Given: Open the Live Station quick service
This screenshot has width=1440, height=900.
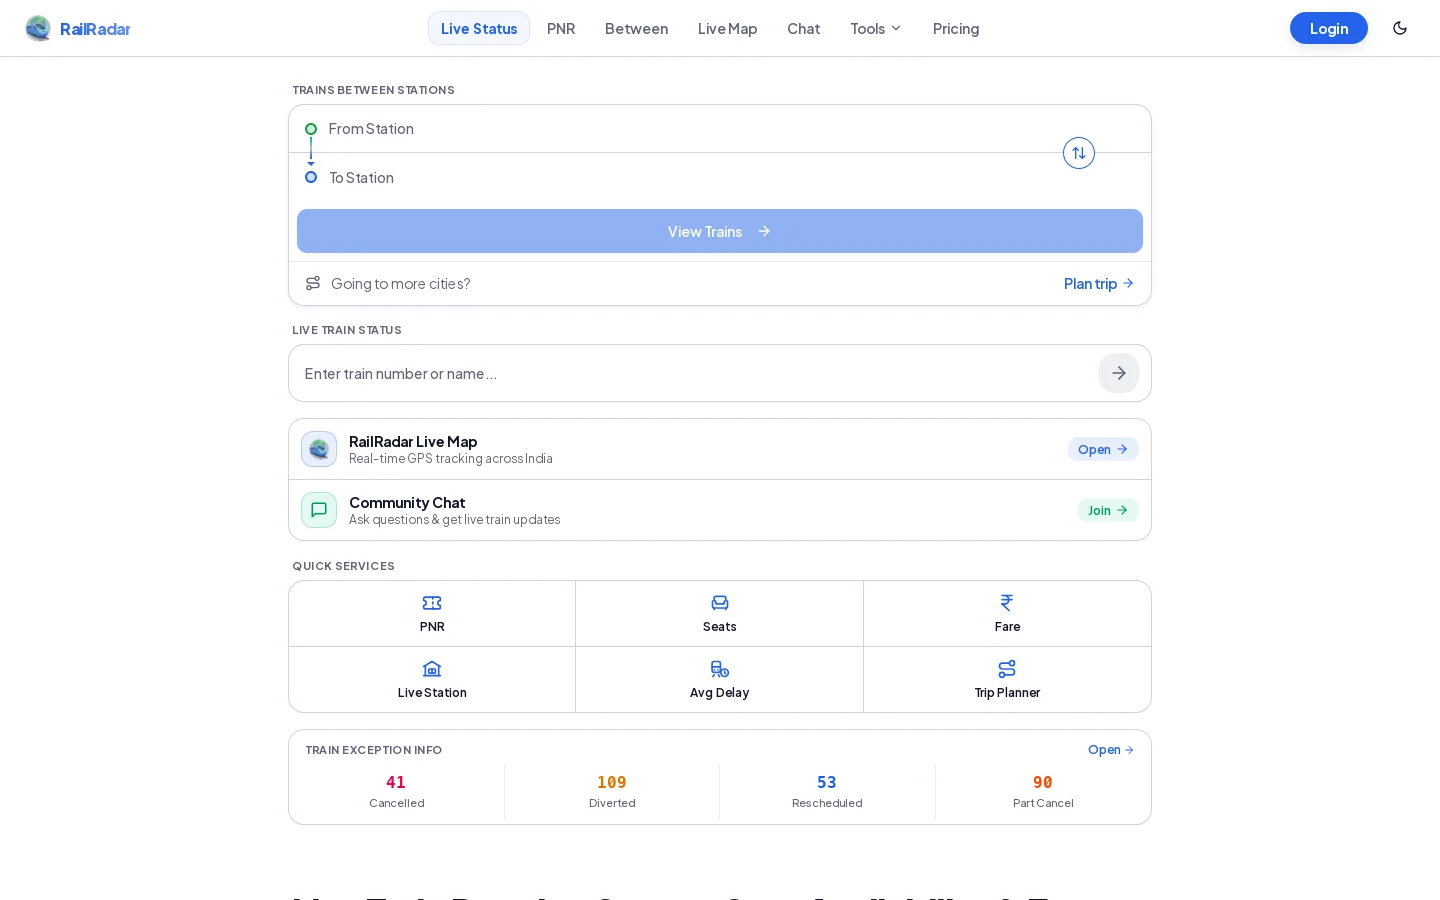Looking at the screenshot, I should tap(432, 680).
